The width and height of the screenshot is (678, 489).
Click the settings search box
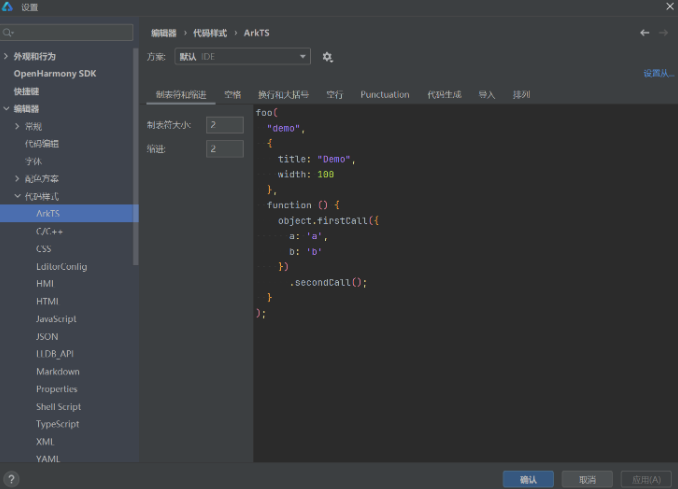(67, 32)
